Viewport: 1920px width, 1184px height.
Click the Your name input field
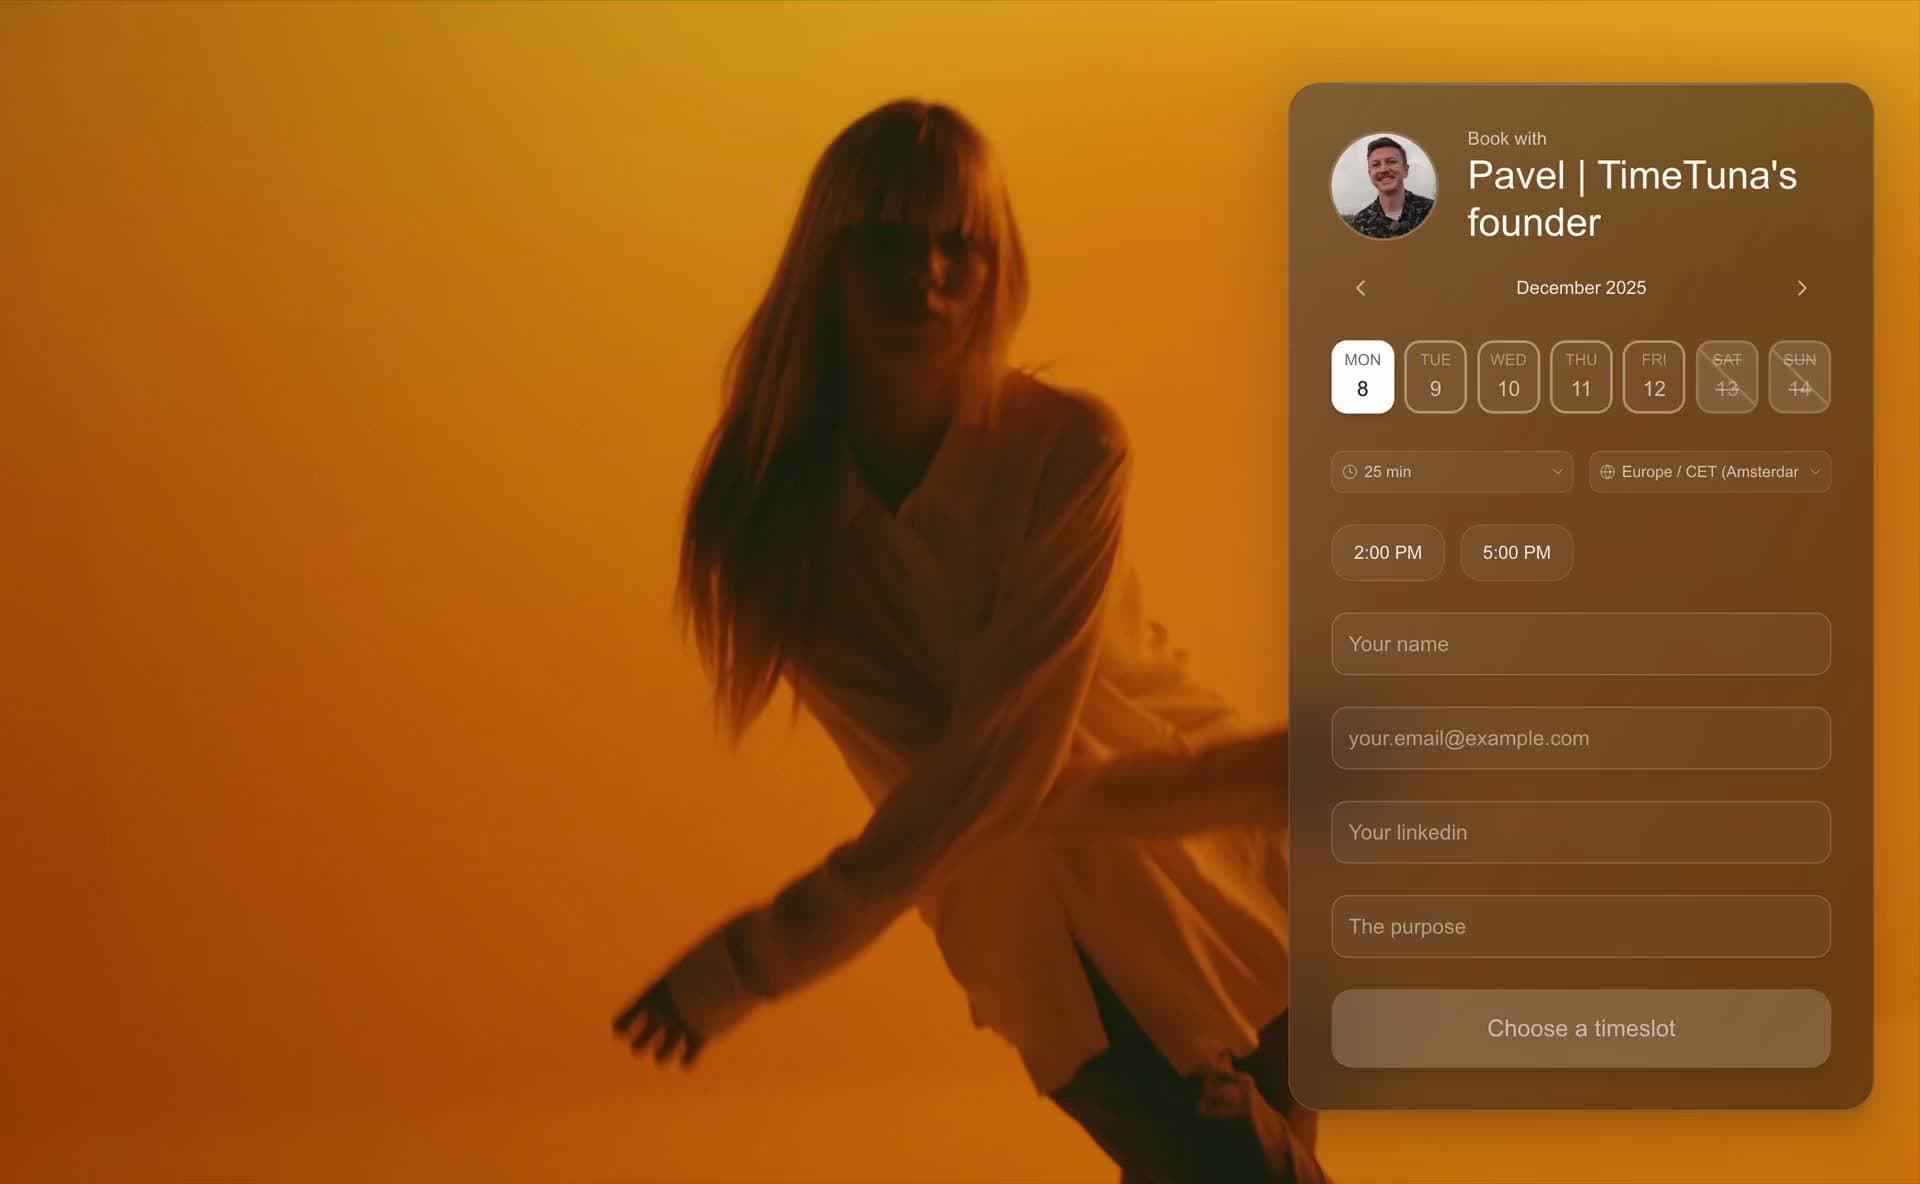[x=1580, y=644]
